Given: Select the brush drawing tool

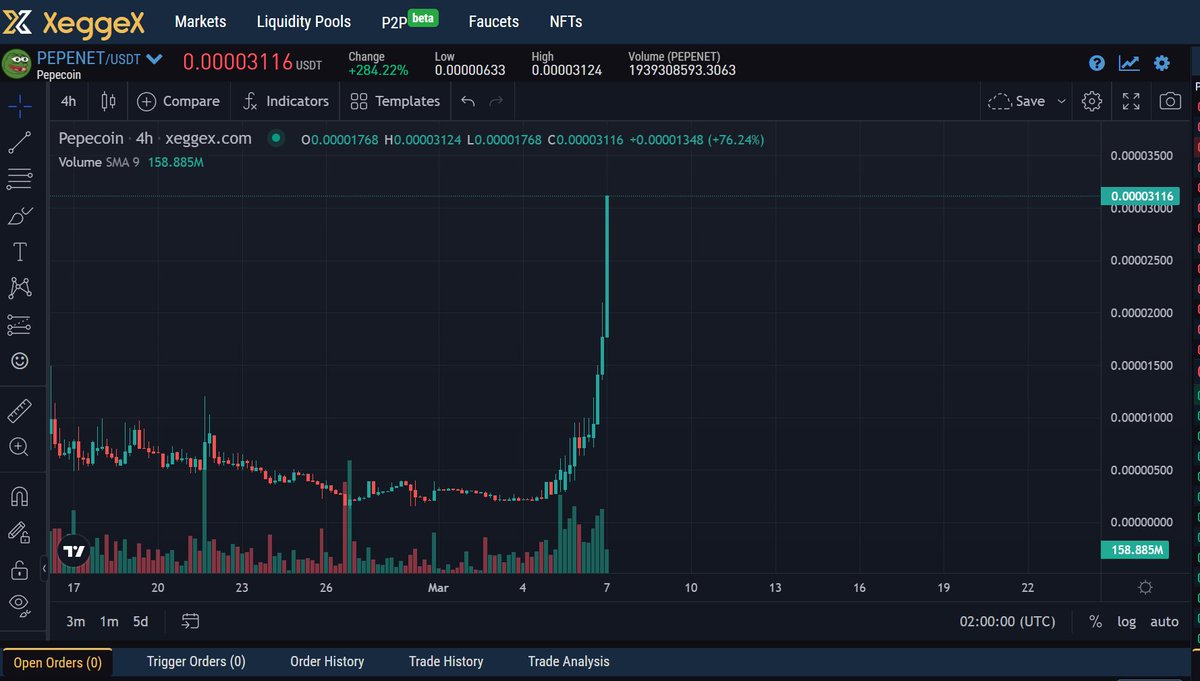Looking at the screenshot, I should (20, 215).
